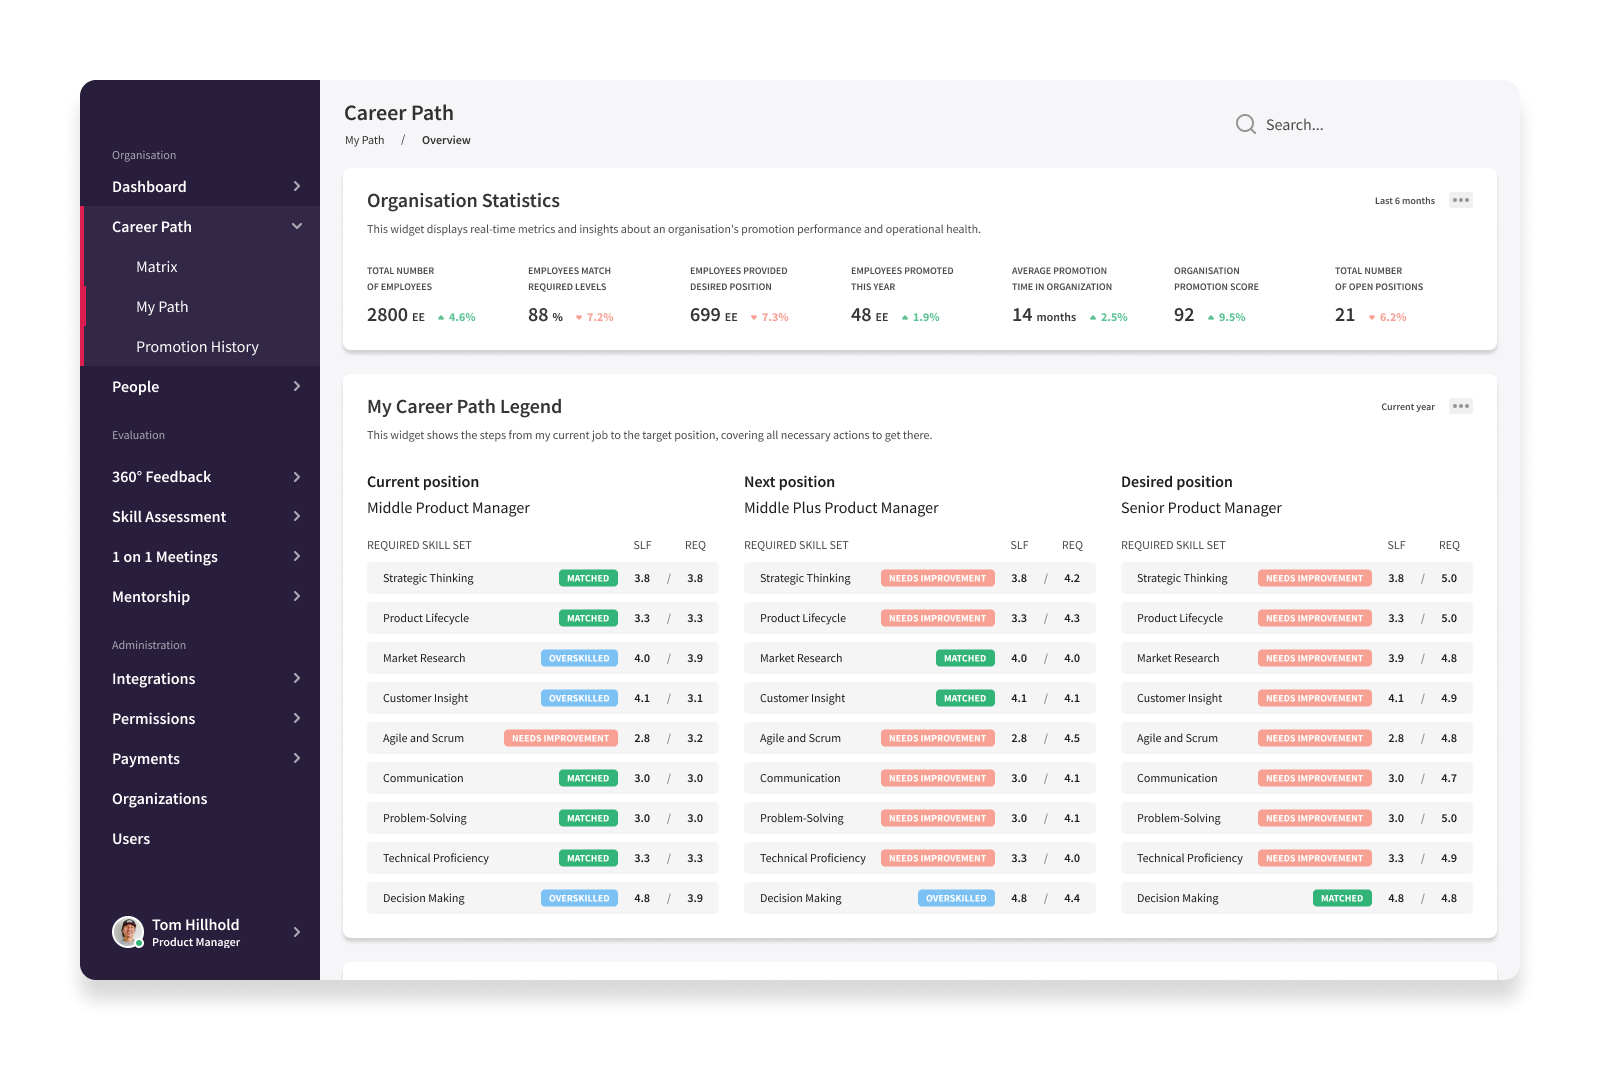Expand Skill Assessment submenu arrow
Image resolution: width=1600 pixels, height=1080 pixels.
tap(297, 516)
